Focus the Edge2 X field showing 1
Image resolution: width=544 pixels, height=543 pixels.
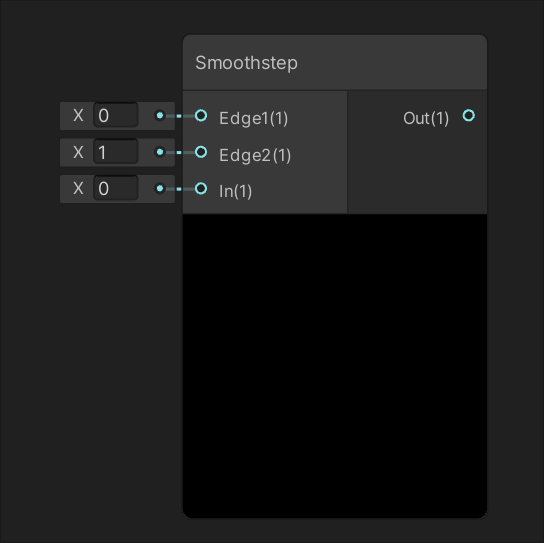[116, 152]
